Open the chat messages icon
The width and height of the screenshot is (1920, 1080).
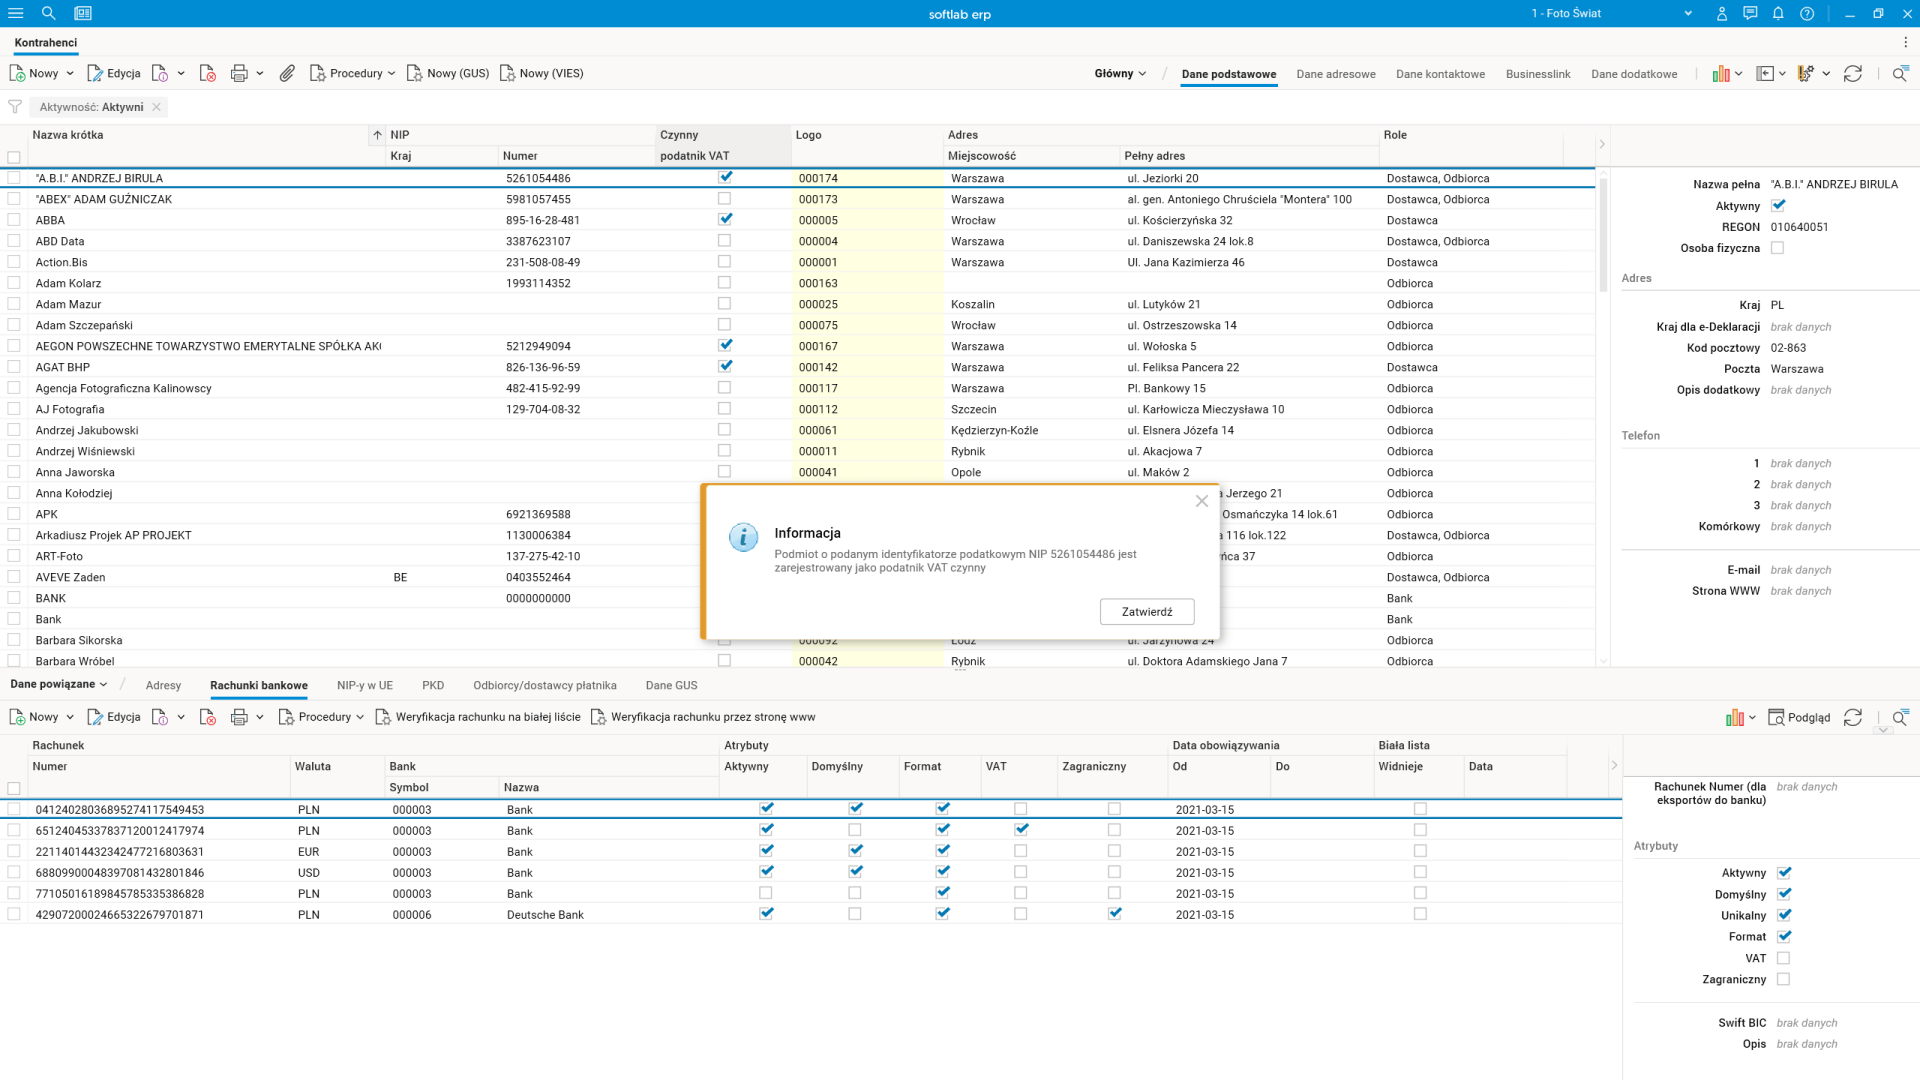(1749, 13)
